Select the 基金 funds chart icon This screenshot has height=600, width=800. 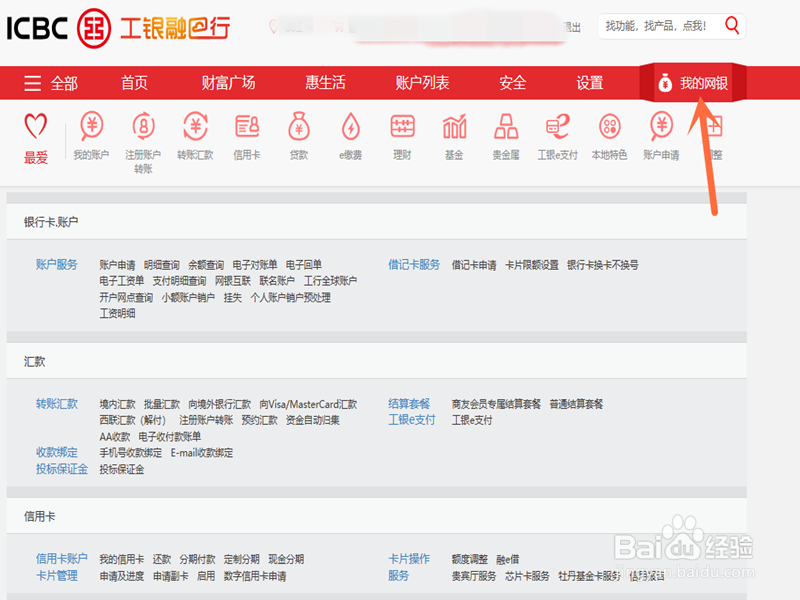point(455,128)
